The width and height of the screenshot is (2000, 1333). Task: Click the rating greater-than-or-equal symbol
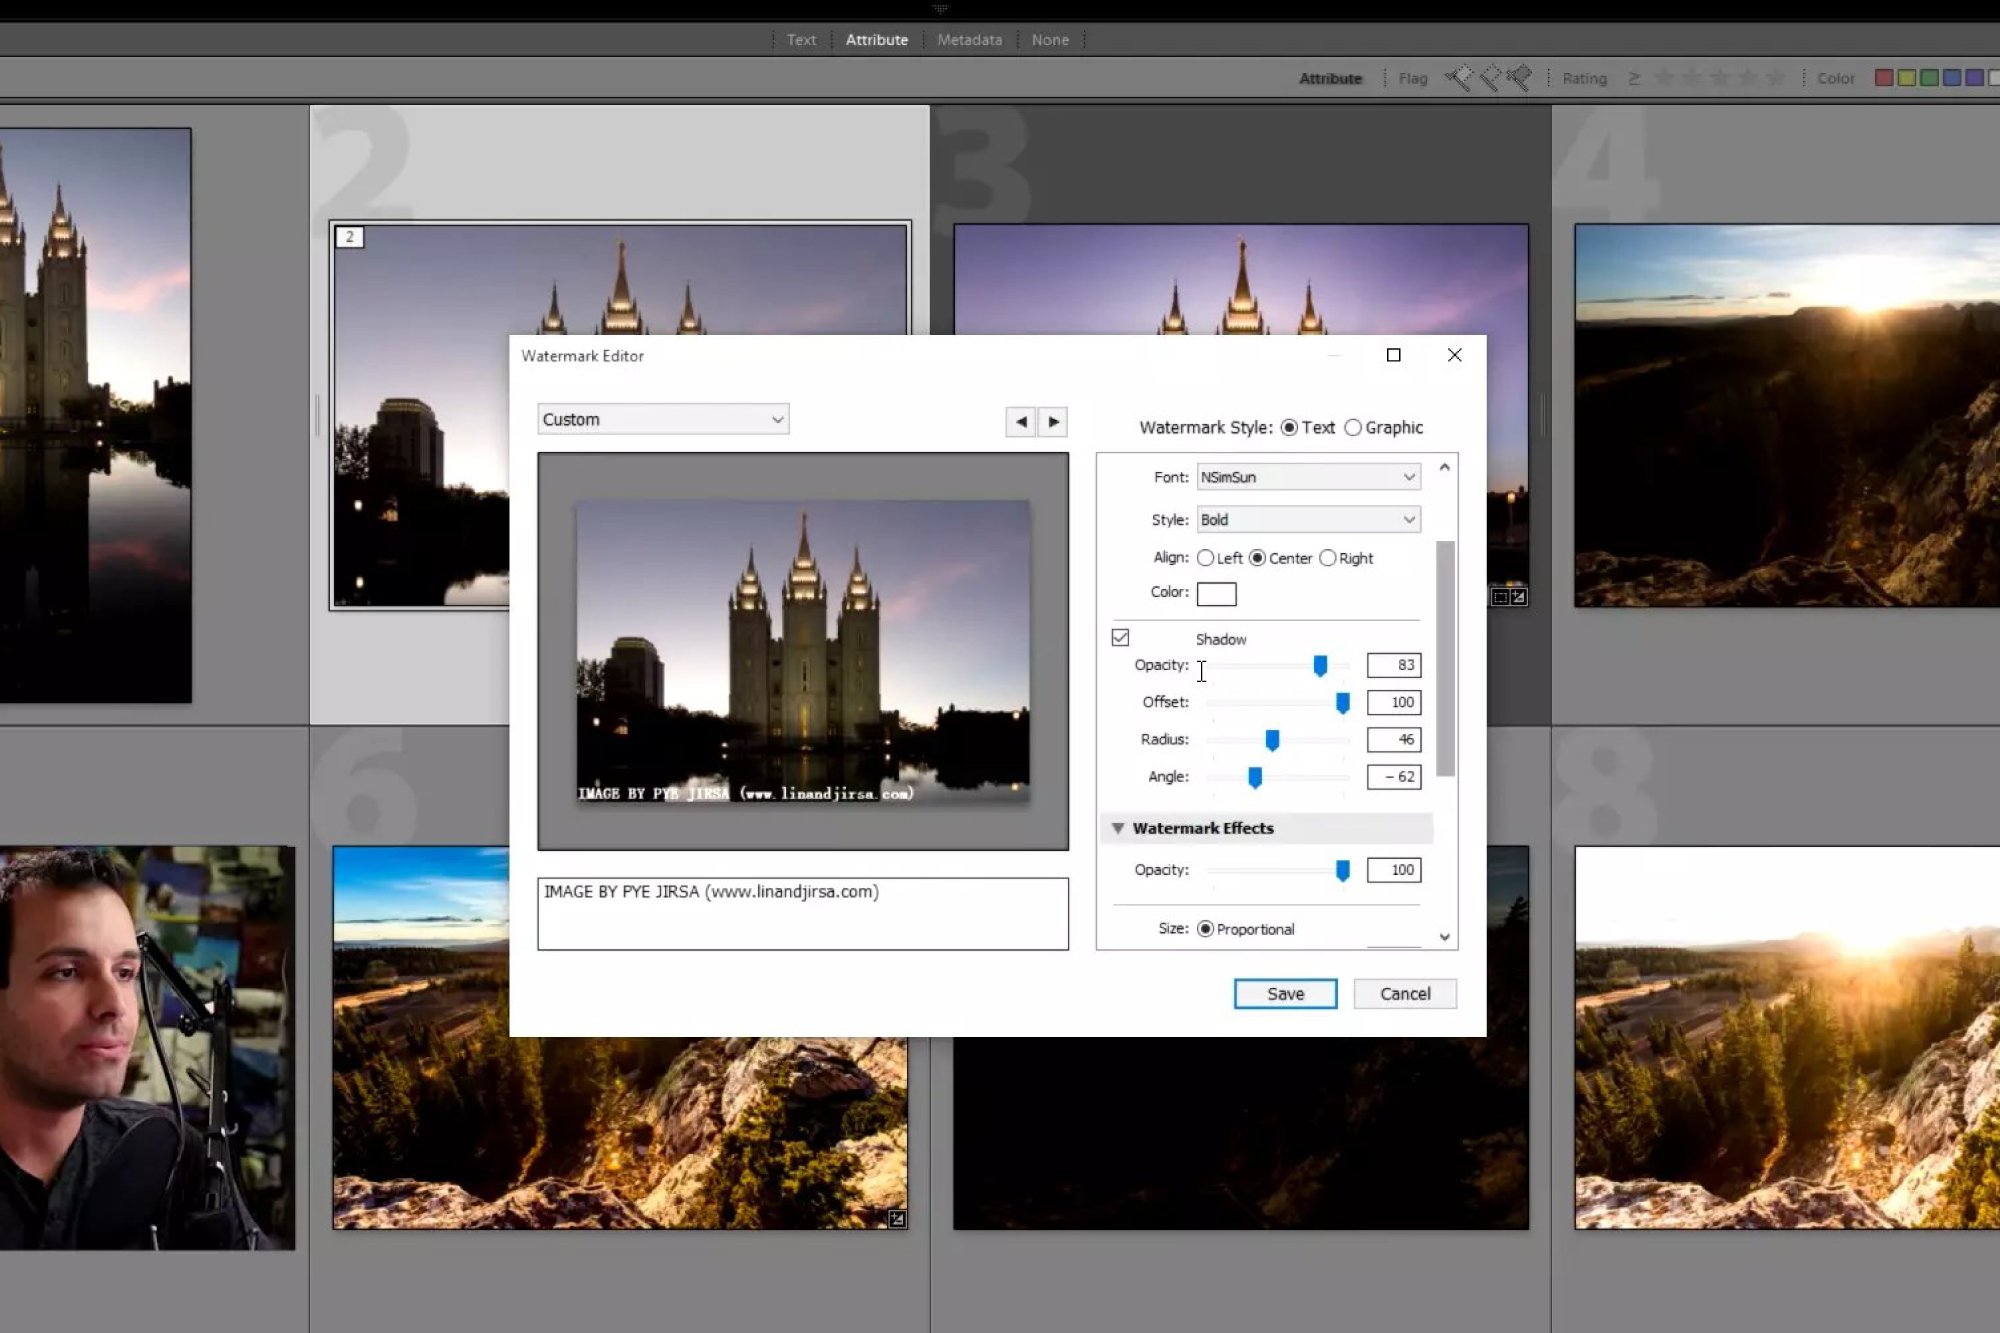pos(1634,78)
